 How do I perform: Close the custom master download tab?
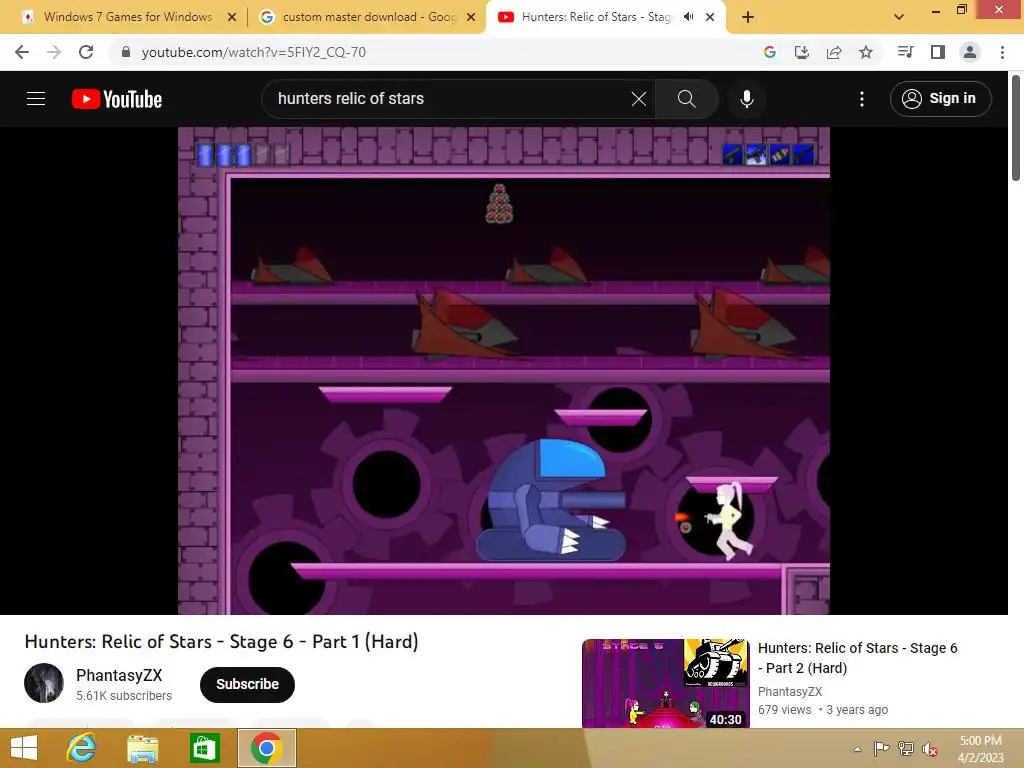(x=471, y=17)
